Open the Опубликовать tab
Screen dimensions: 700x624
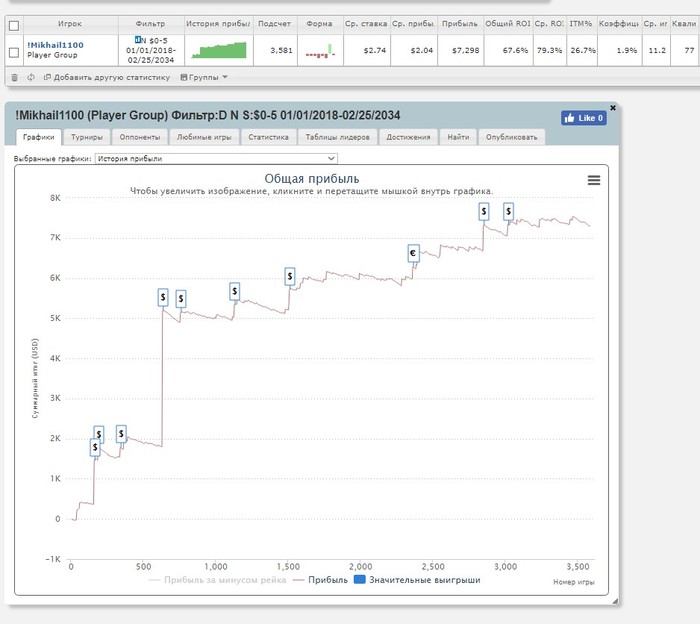512,137
